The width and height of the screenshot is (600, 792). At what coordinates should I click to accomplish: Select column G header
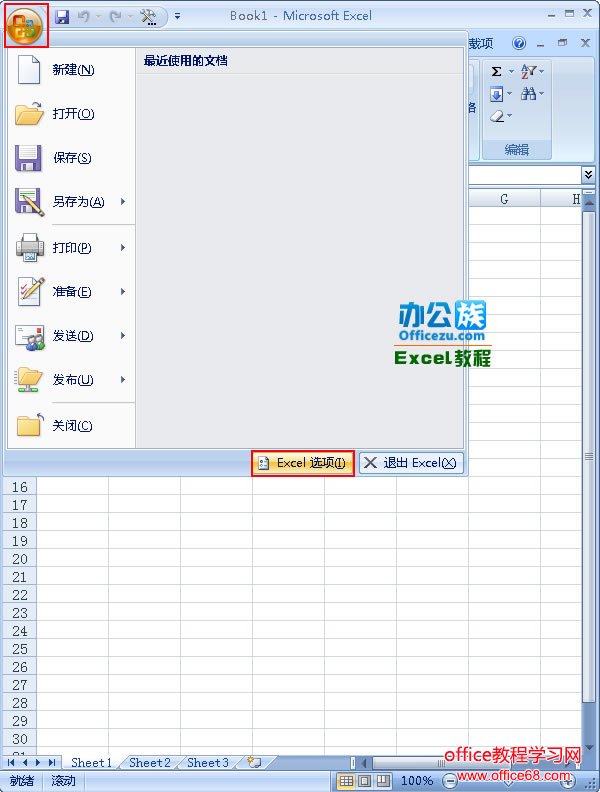(504, 199)
